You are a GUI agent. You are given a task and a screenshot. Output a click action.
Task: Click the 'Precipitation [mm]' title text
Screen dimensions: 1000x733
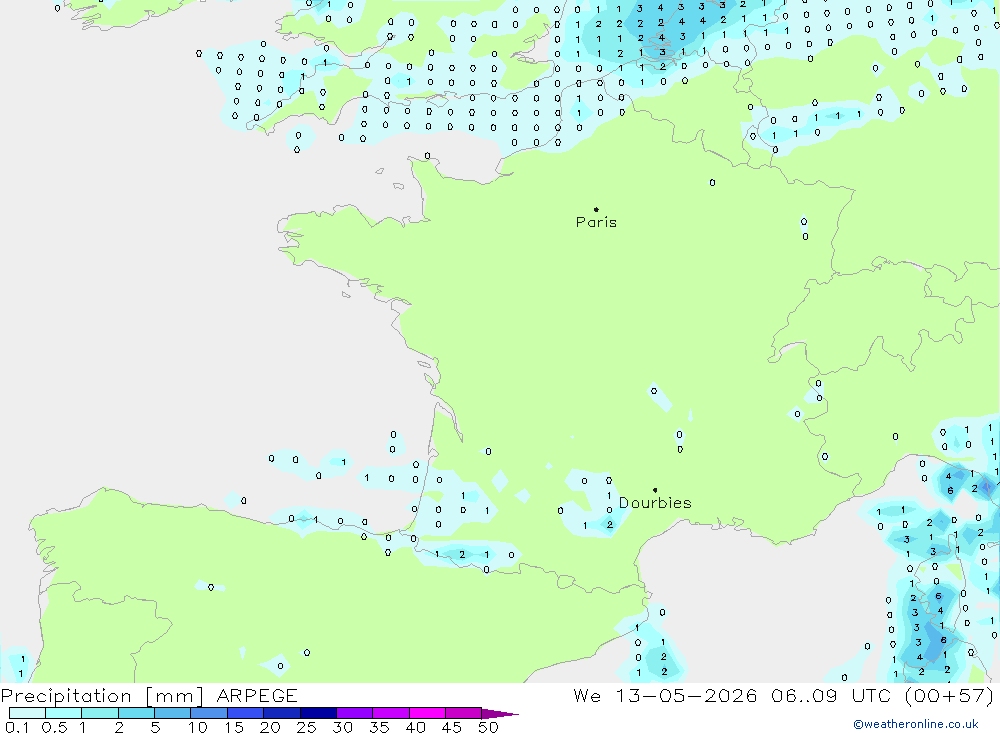click(x=102, y=696)
